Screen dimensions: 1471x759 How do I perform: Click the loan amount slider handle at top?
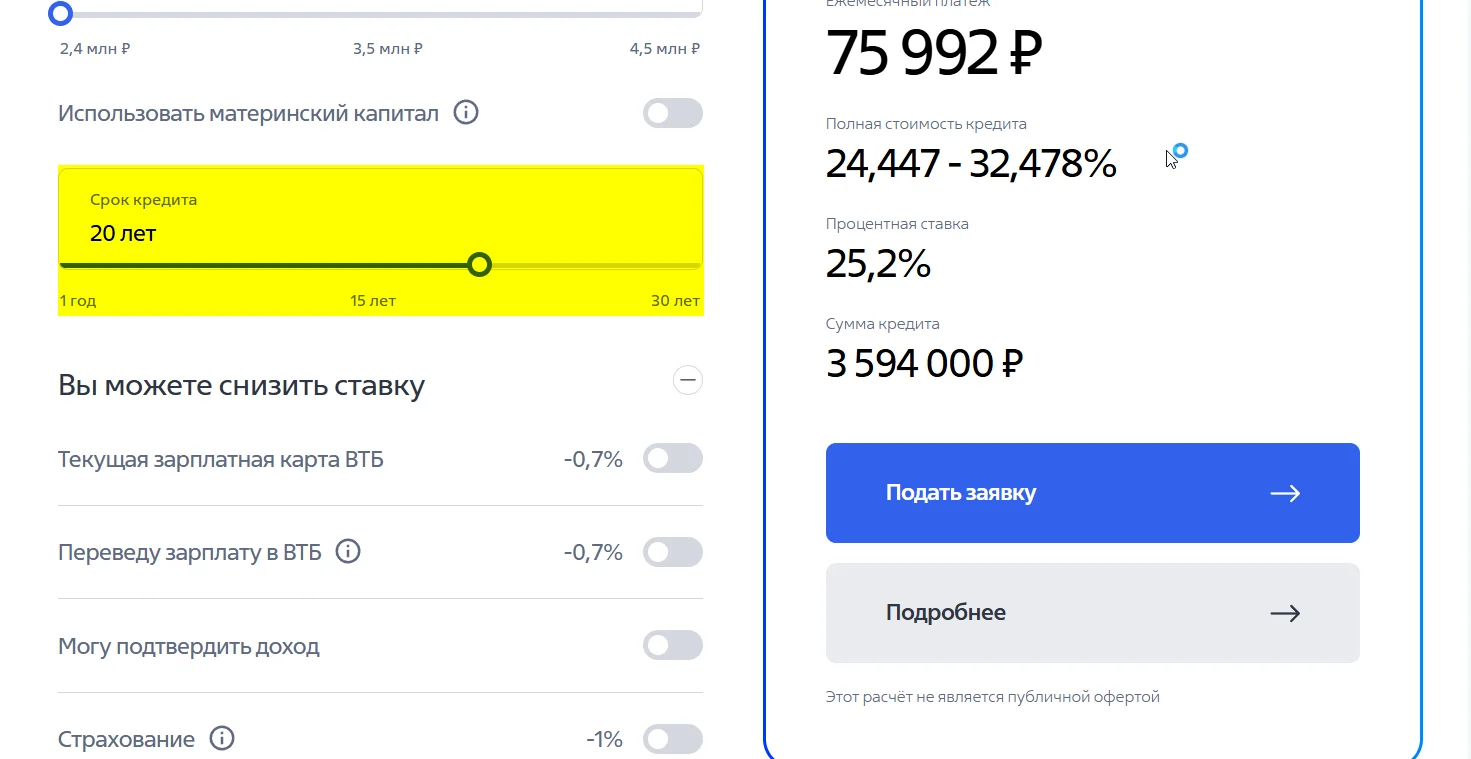pyautogui.click(x=61, y=13)
